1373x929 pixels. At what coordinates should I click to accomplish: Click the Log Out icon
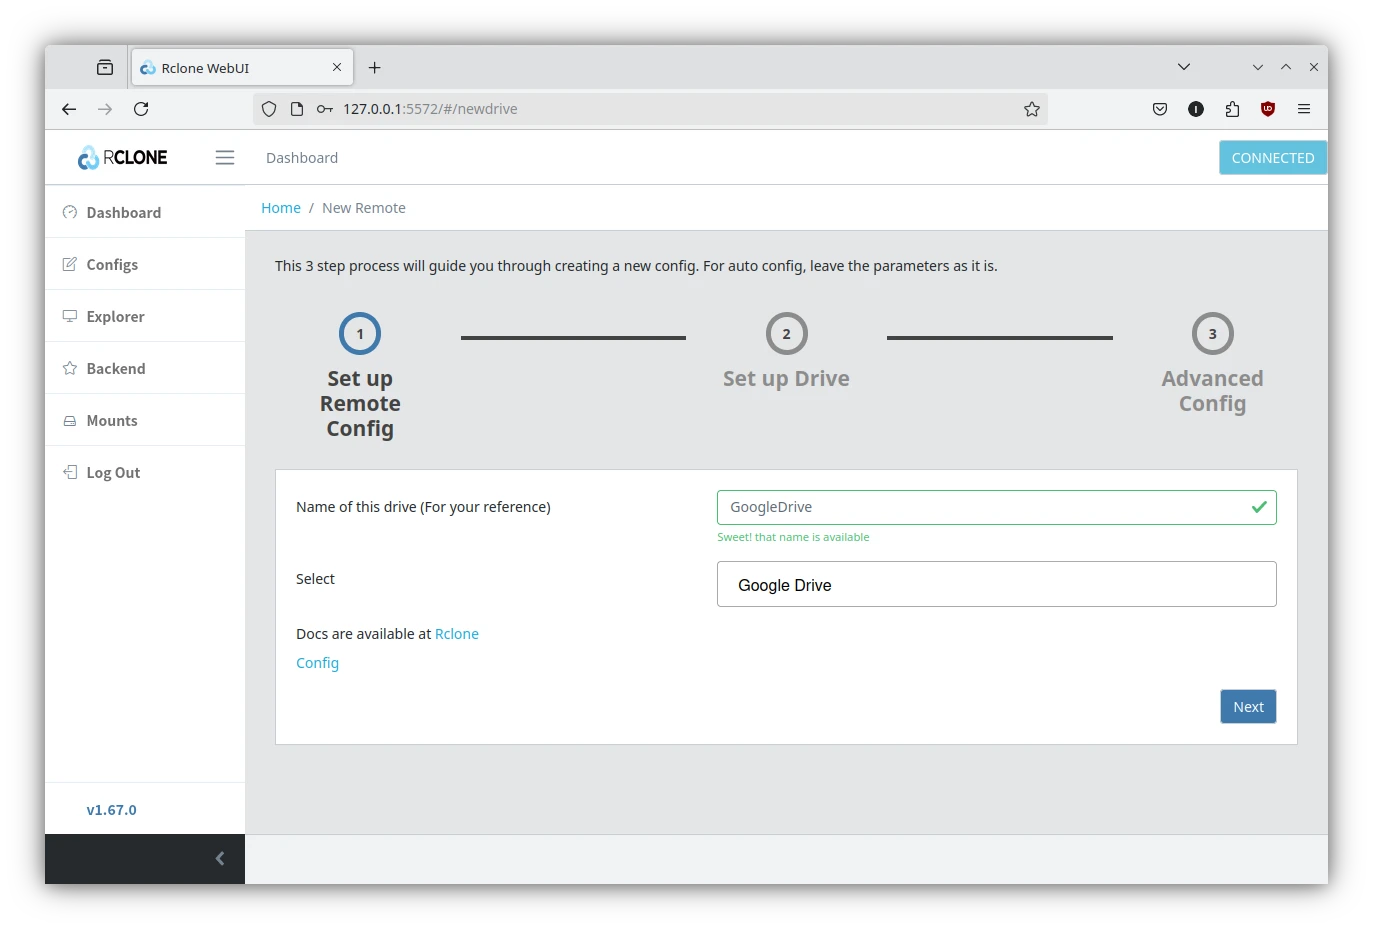click(x=70, y=472)
